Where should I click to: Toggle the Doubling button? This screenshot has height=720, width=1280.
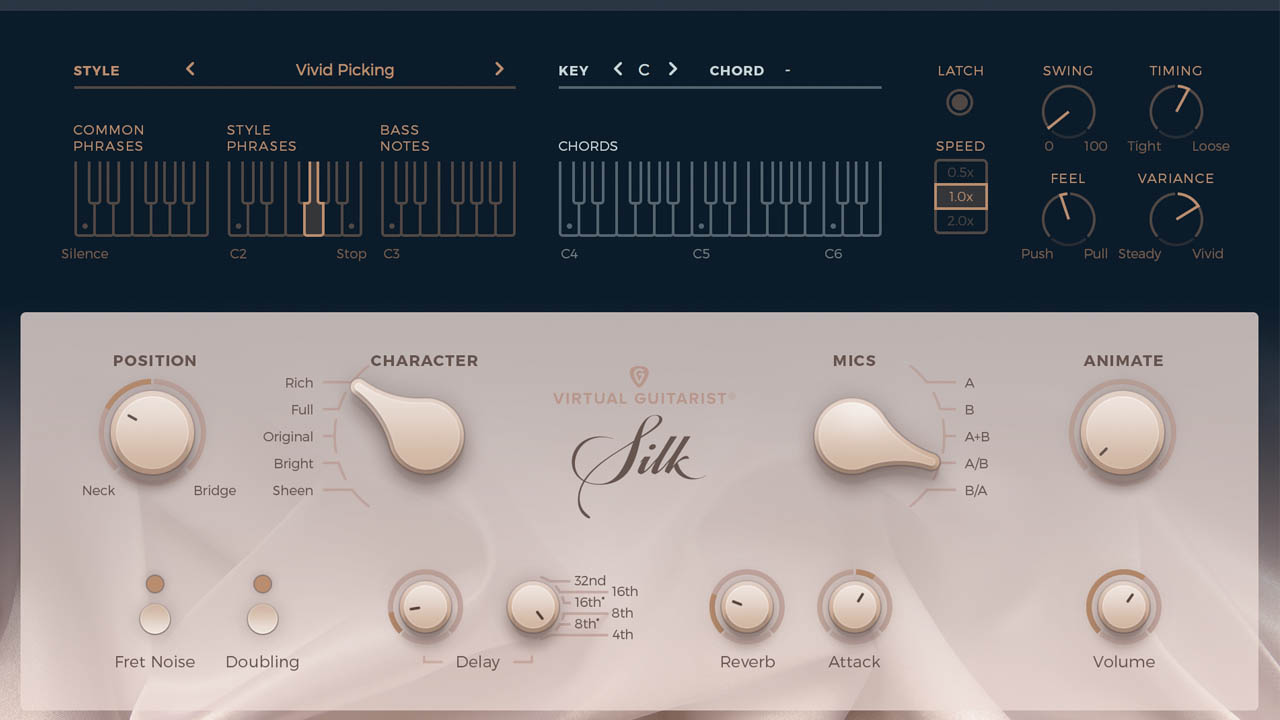[262, 619]
